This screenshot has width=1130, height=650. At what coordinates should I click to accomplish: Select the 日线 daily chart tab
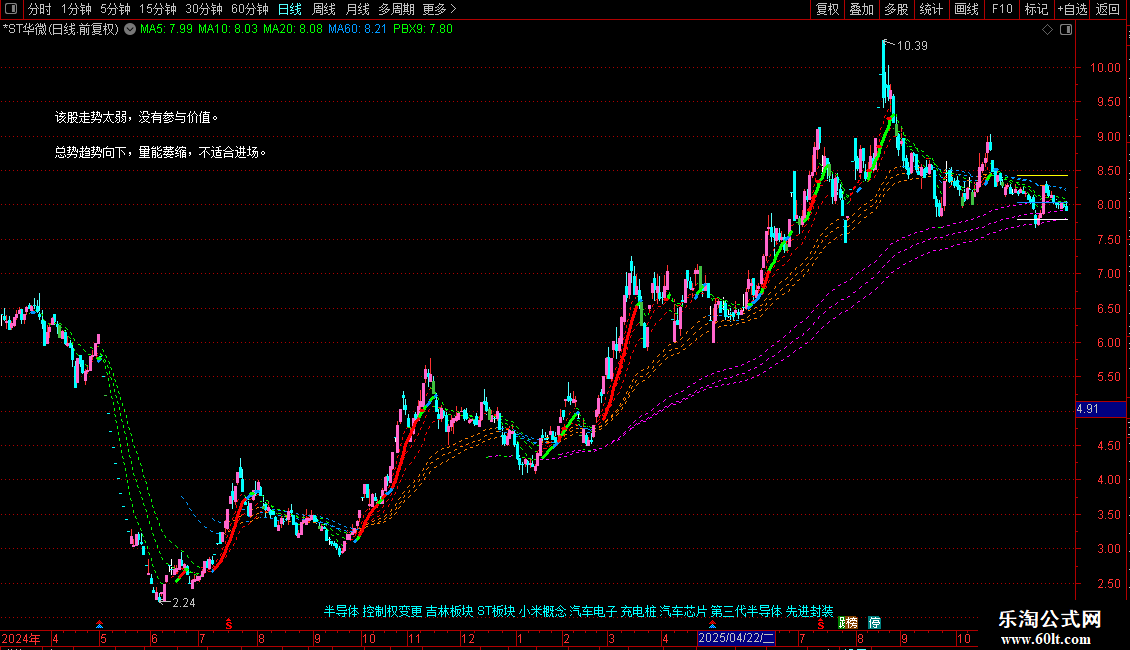click(290, 9)
